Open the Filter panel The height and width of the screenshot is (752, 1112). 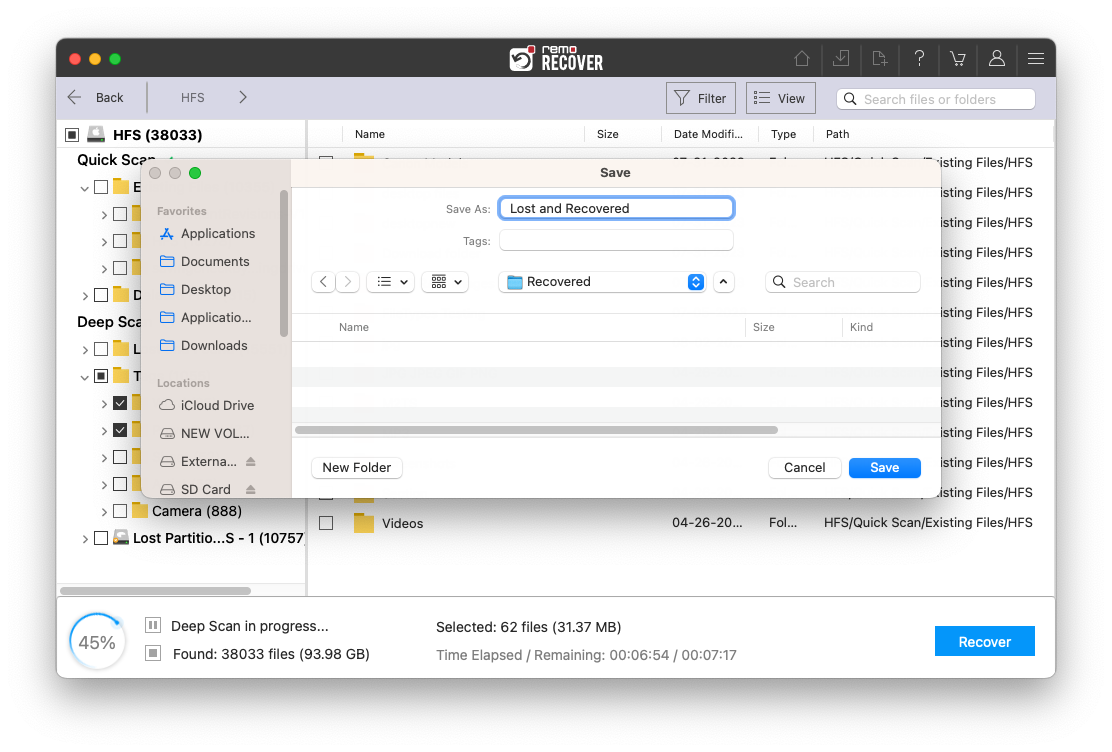(x=700, y=97)
